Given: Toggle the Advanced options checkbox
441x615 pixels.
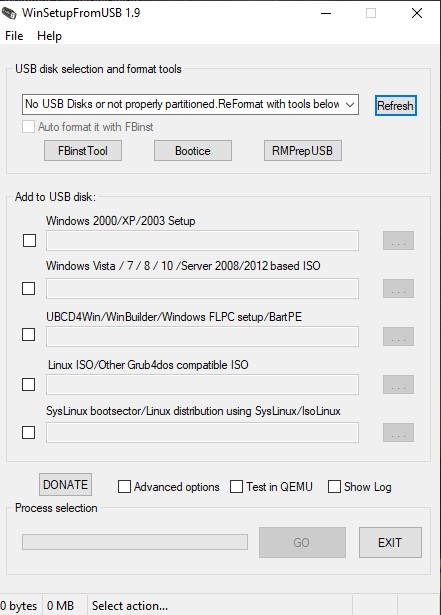Looking at the screenshot, I should click(x=124, y=486).
